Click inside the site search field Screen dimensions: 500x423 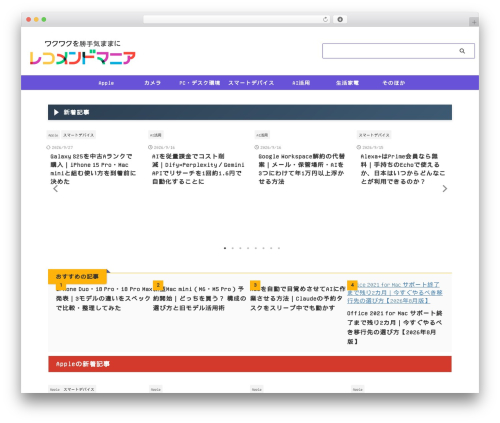(x=398, y=51)
